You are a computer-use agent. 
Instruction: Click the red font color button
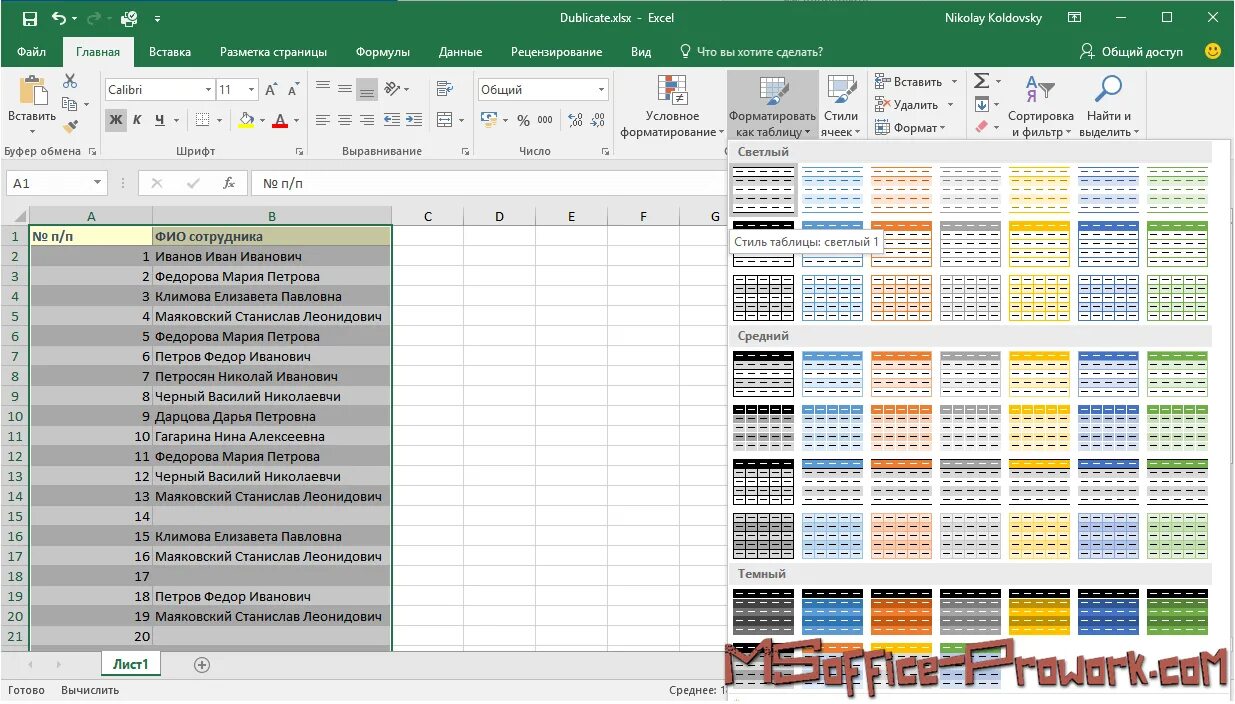click(x=280, y=120)
